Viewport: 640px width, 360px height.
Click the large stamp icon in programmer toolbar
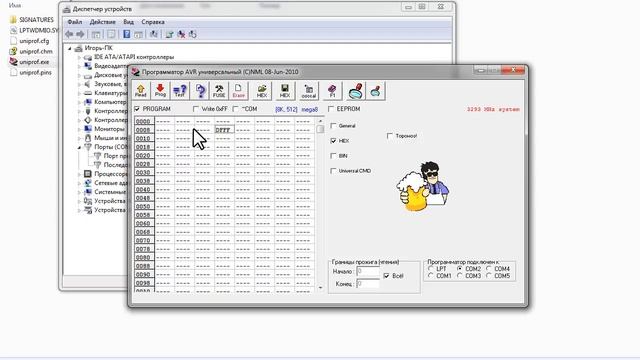click(x=356, y=91)
